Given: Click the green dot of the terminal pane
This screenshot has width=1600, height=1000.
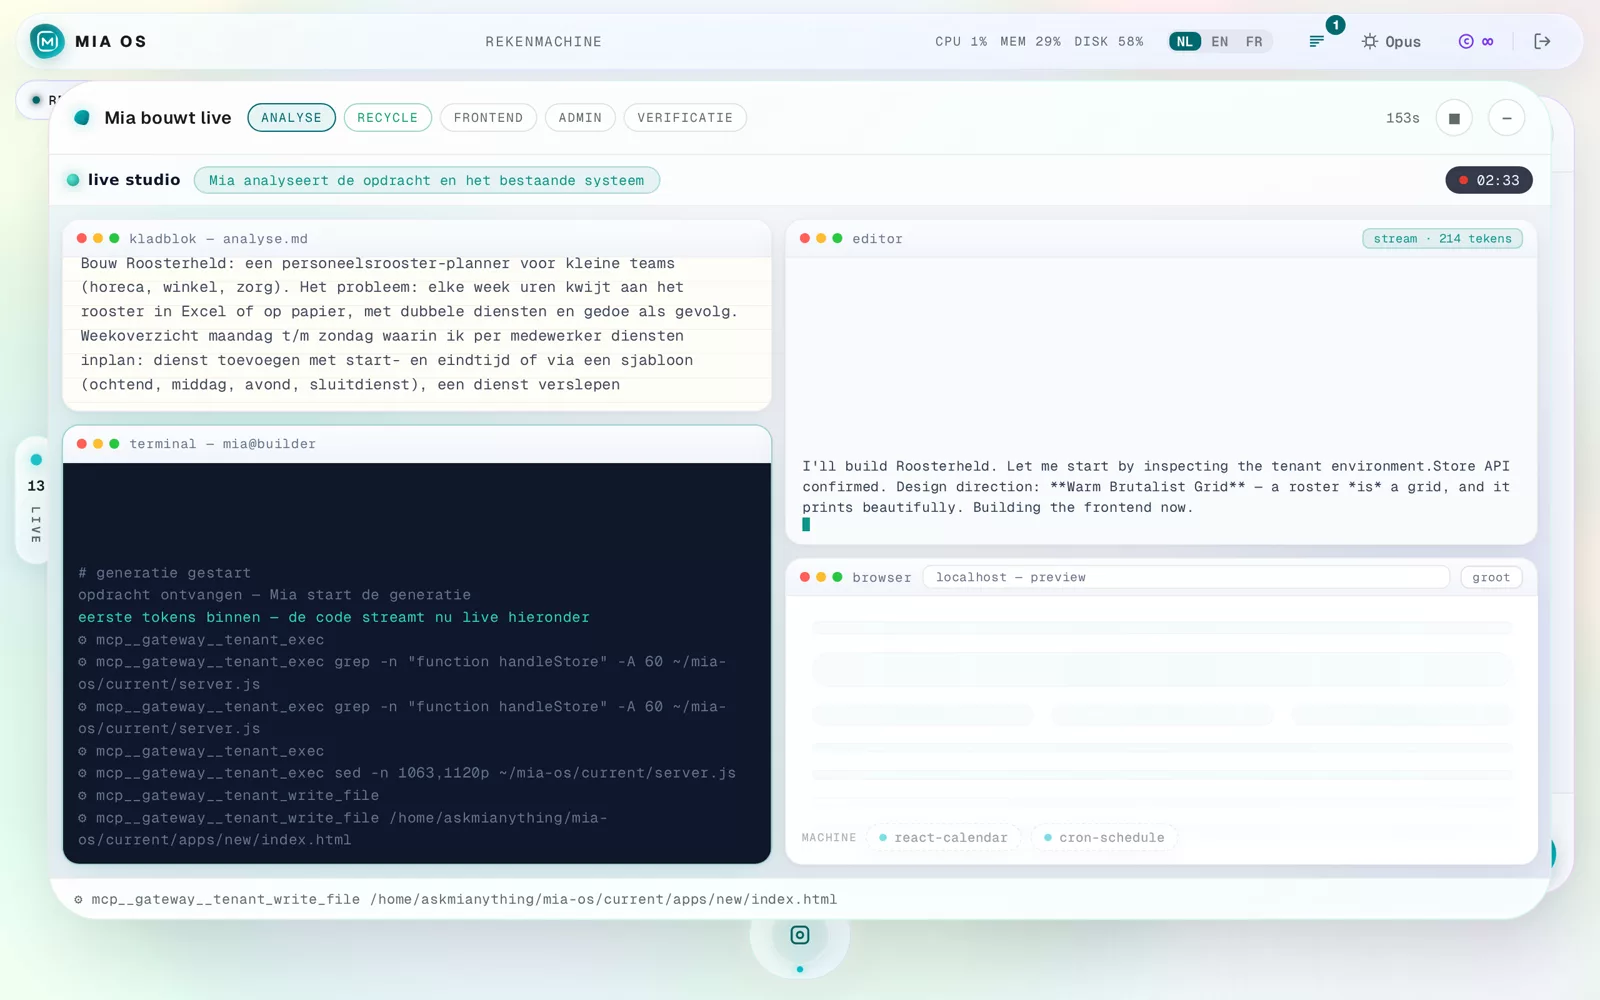Looking at the screenshot, I should click(x=114, y=443).
